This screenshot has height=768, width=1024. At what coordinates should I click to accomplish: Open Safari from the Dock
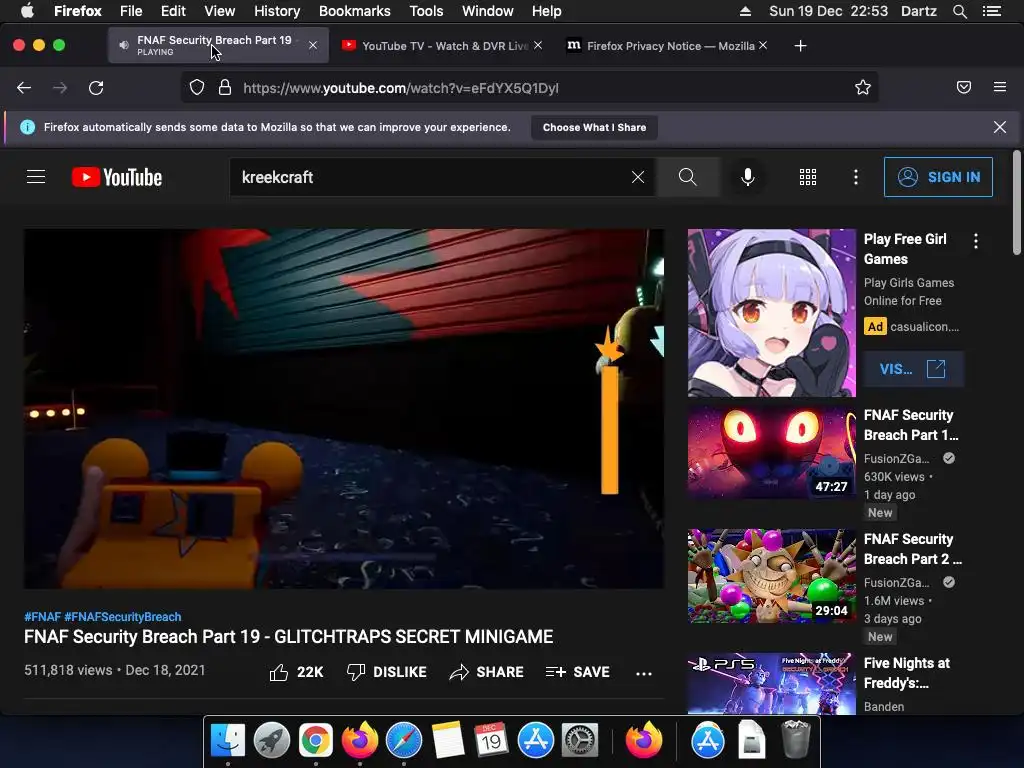tap(404, 740)
